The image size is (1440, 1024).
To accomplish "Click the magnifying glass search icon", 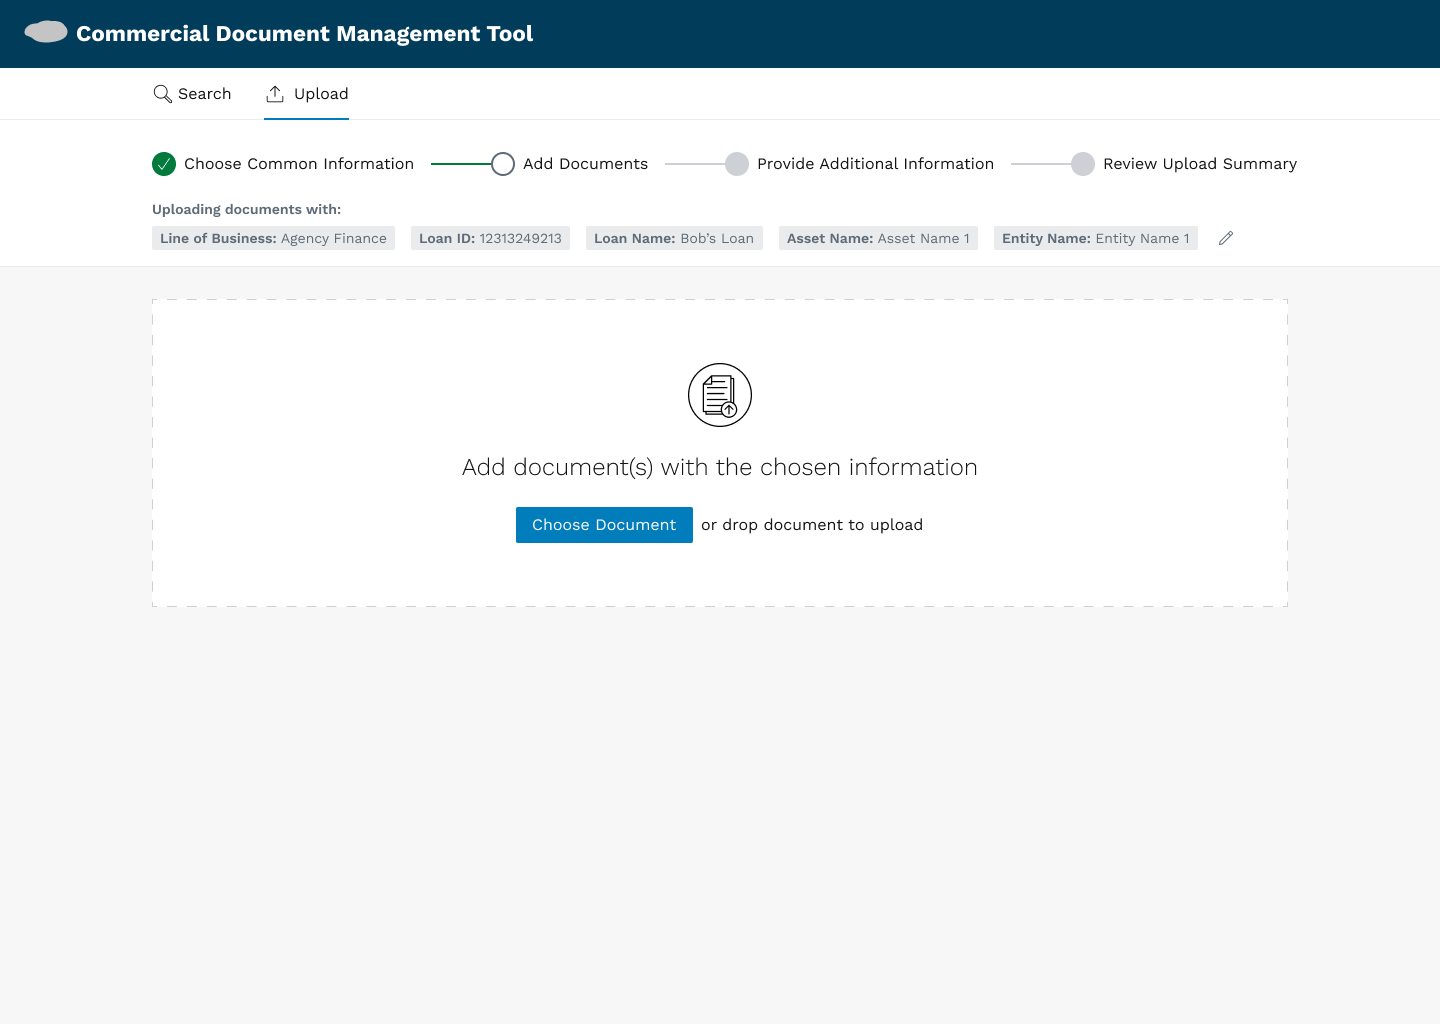I will coord(162,94).
